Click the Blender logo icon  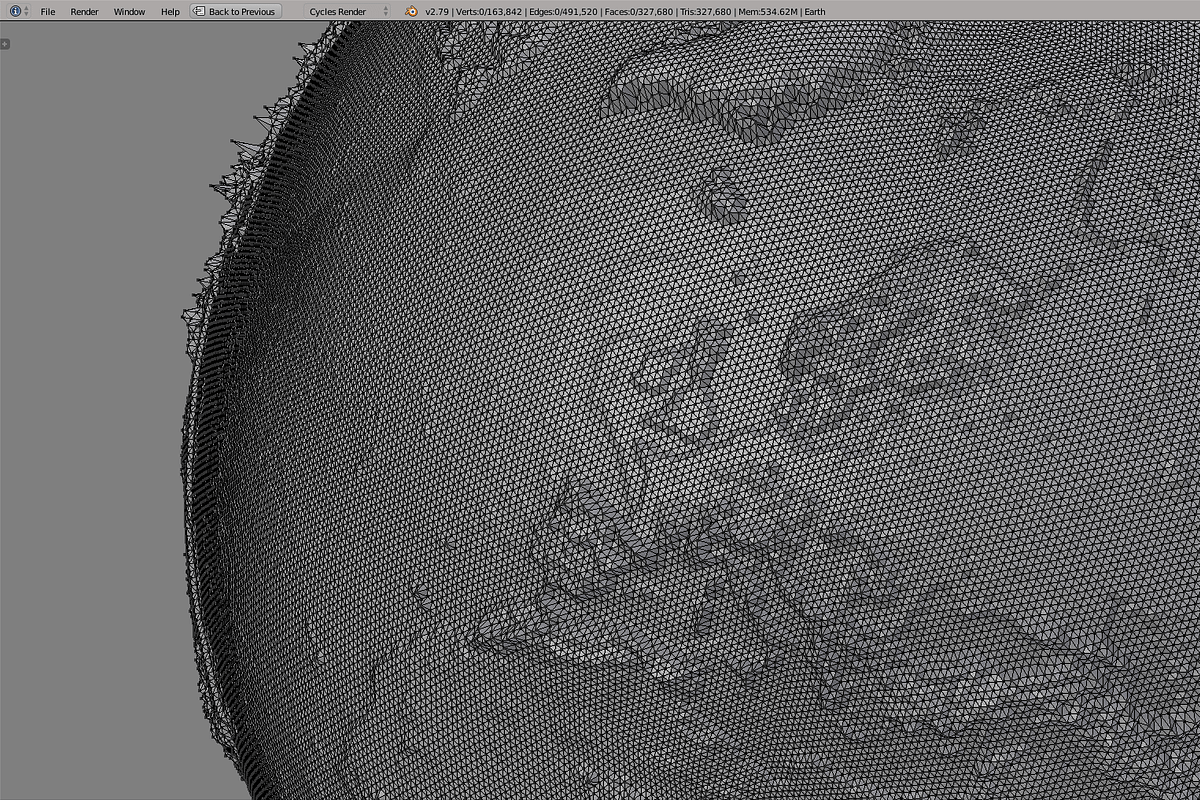pyautogui.click(x=412, y=11)
